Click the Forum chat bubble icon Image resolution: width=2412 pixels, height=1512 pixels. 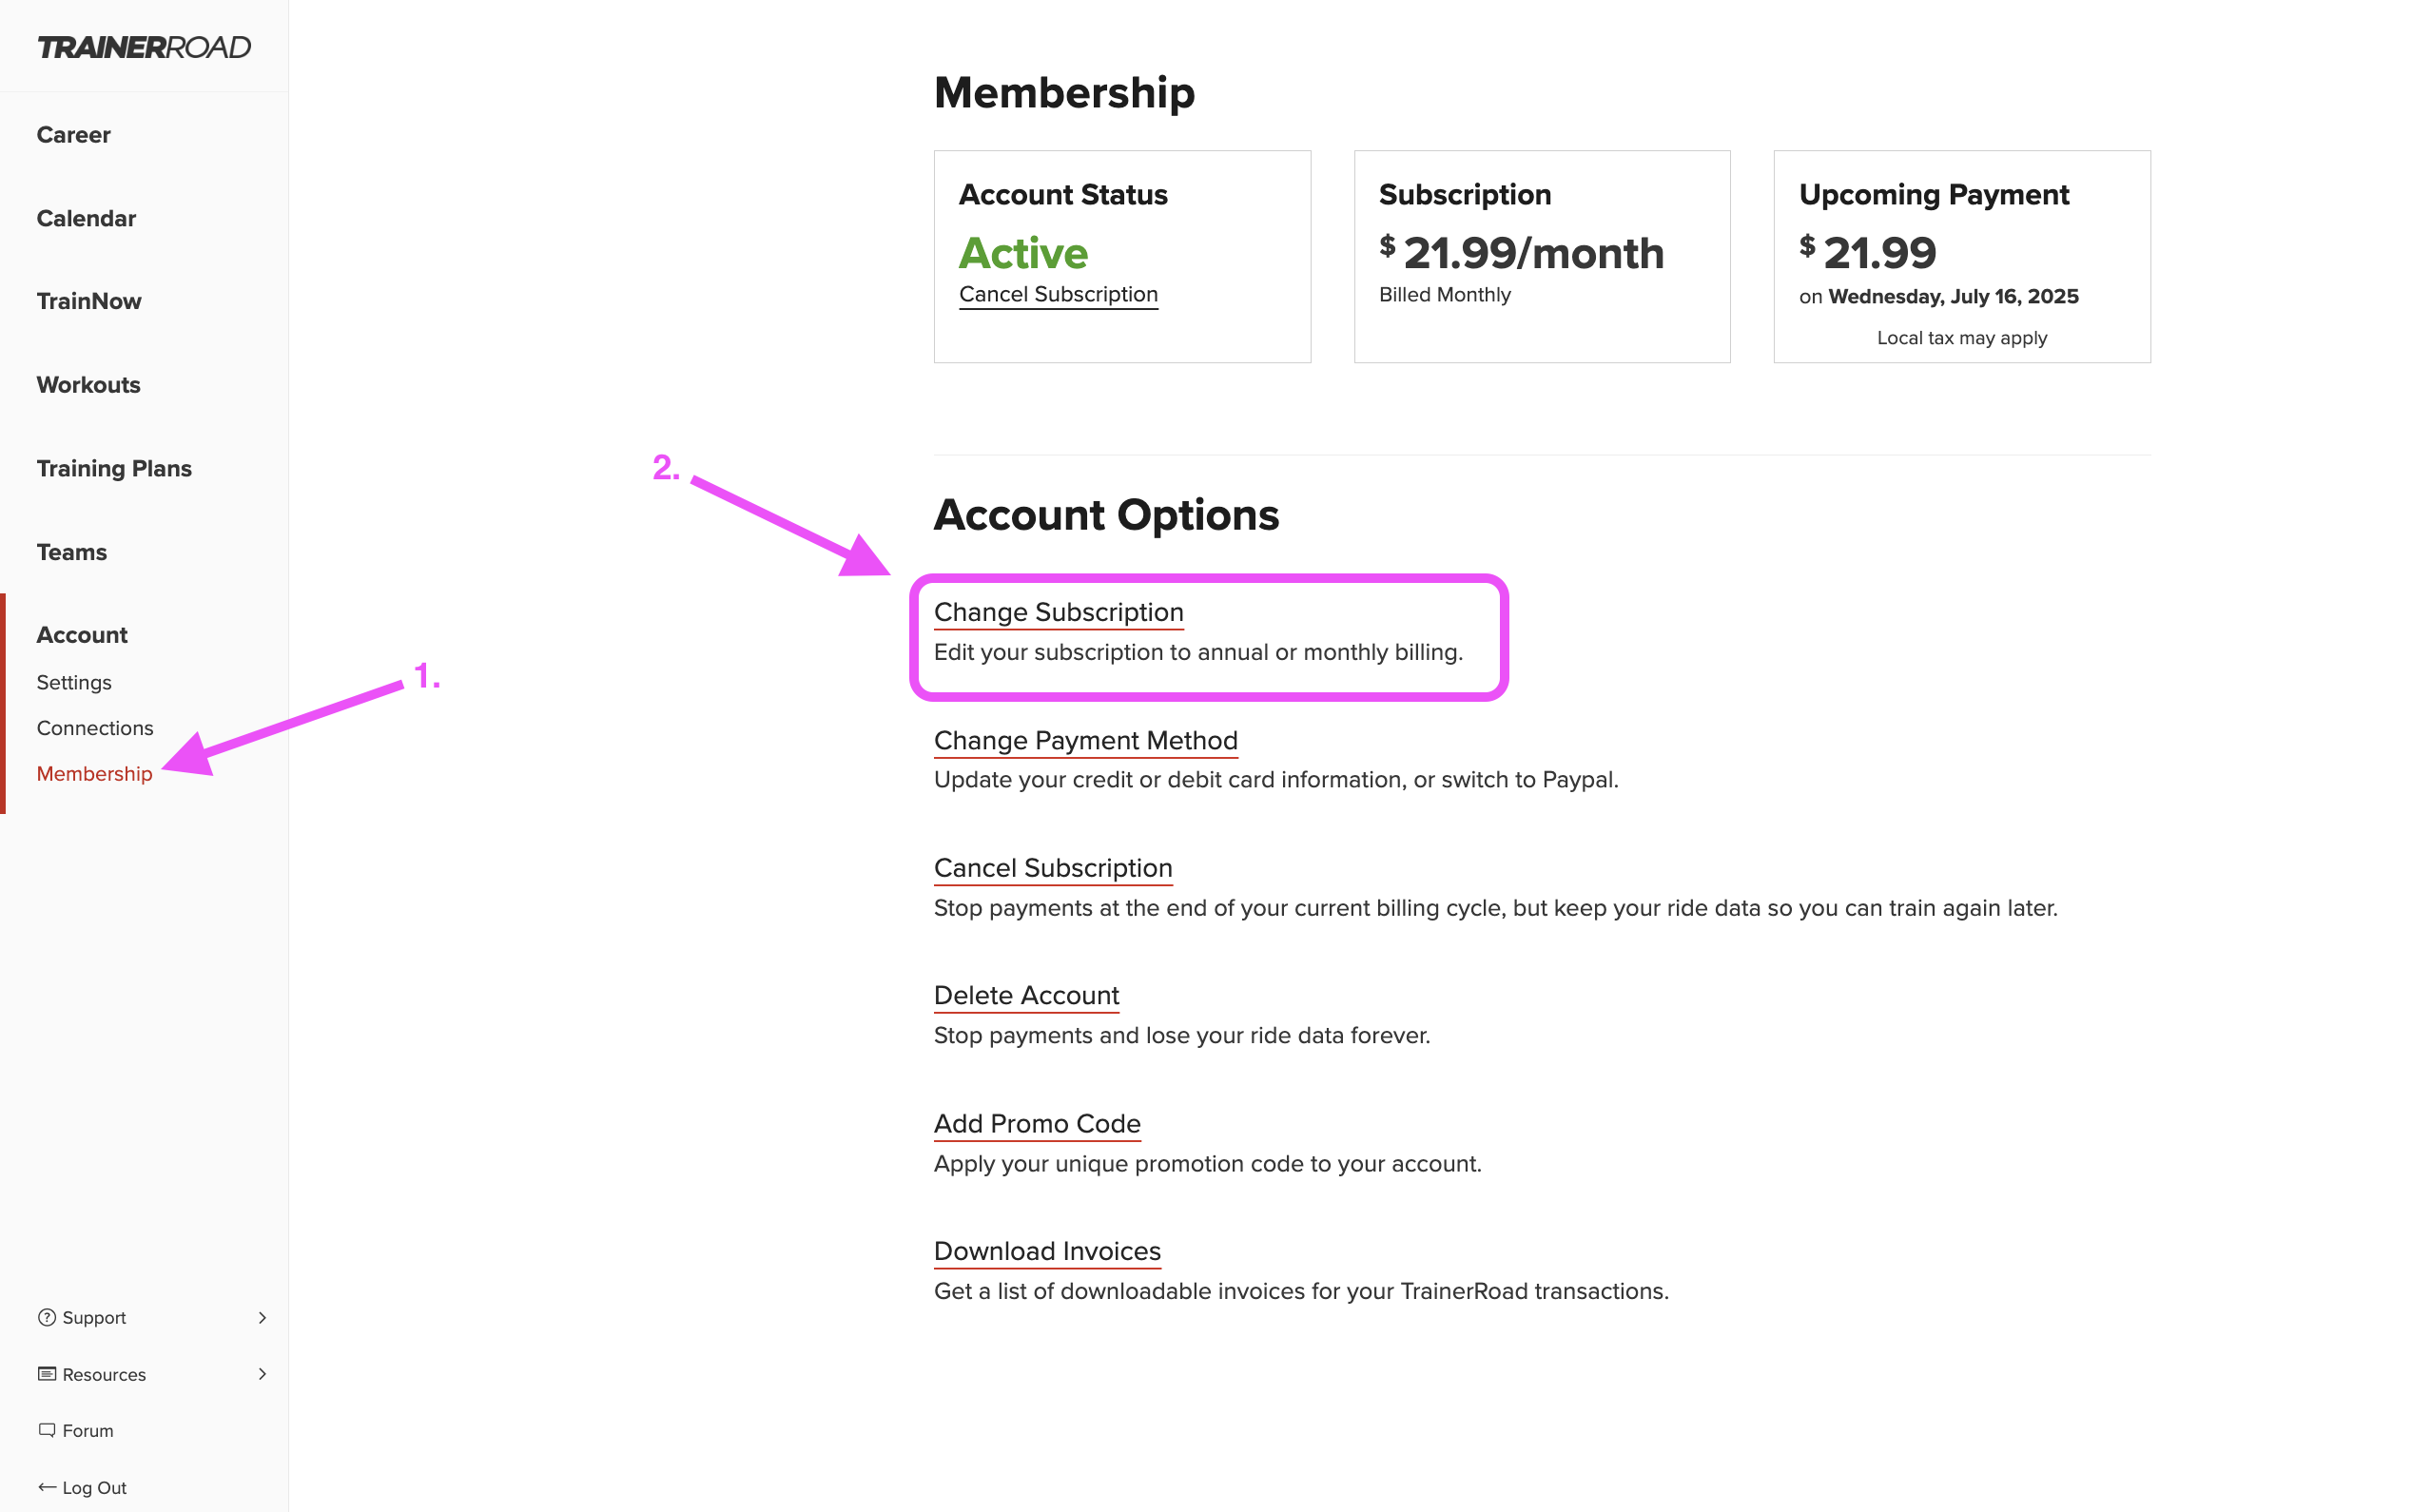click(47, 1430)
